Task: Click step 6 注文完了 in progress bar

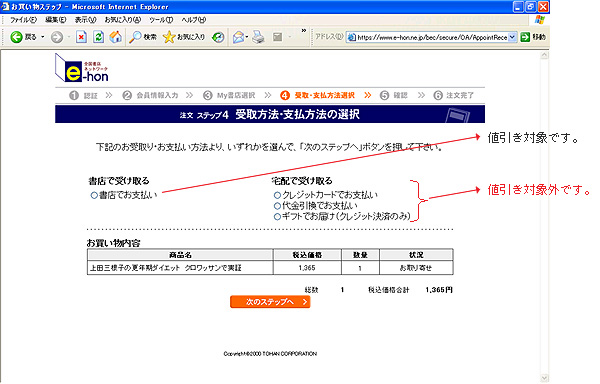Action: click(453, 95)
